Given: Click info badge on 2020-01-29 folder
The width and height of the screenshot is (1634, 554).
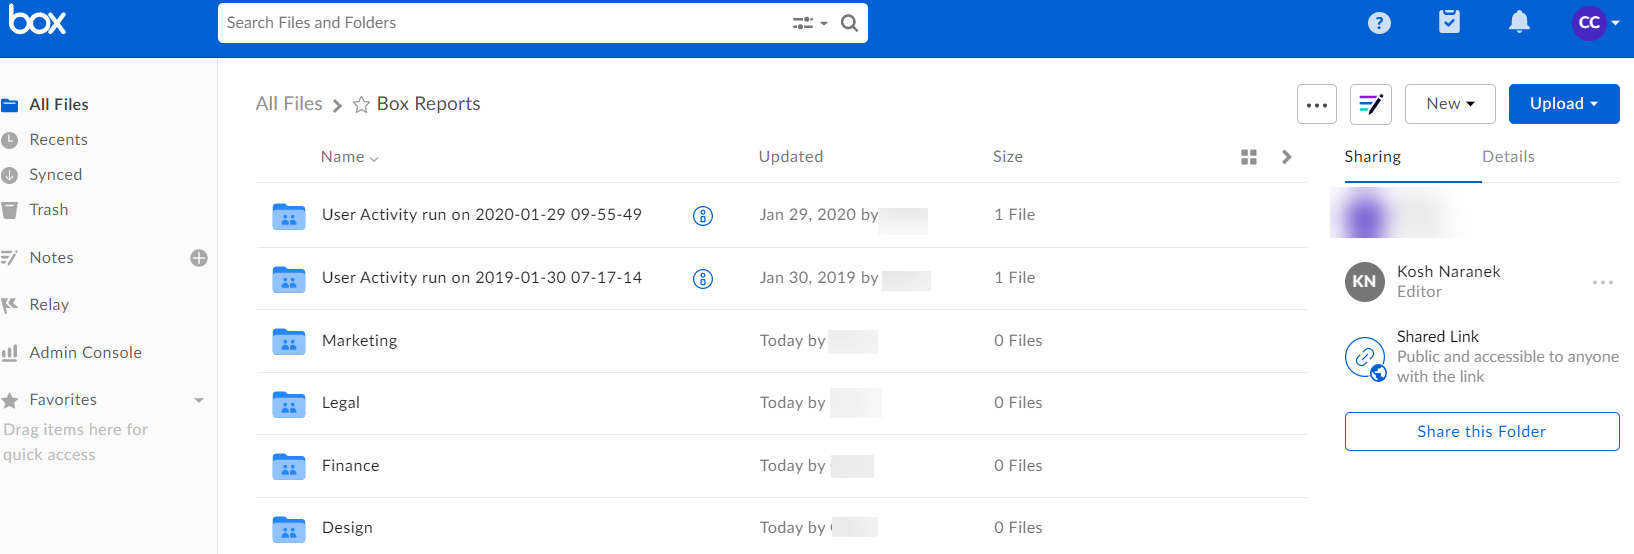Looking at the screenshot, I should [x=703, y=216].
